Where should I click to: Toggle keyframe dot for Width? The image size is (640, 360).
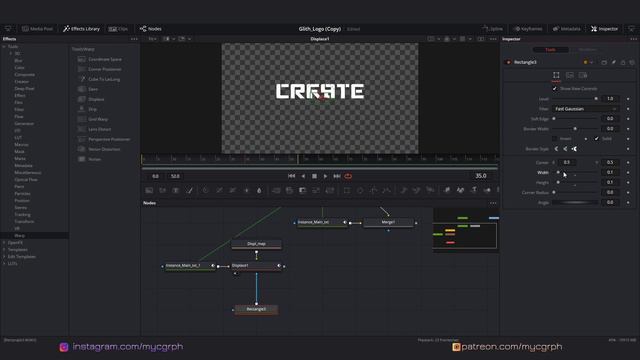[x=628, y=172]
